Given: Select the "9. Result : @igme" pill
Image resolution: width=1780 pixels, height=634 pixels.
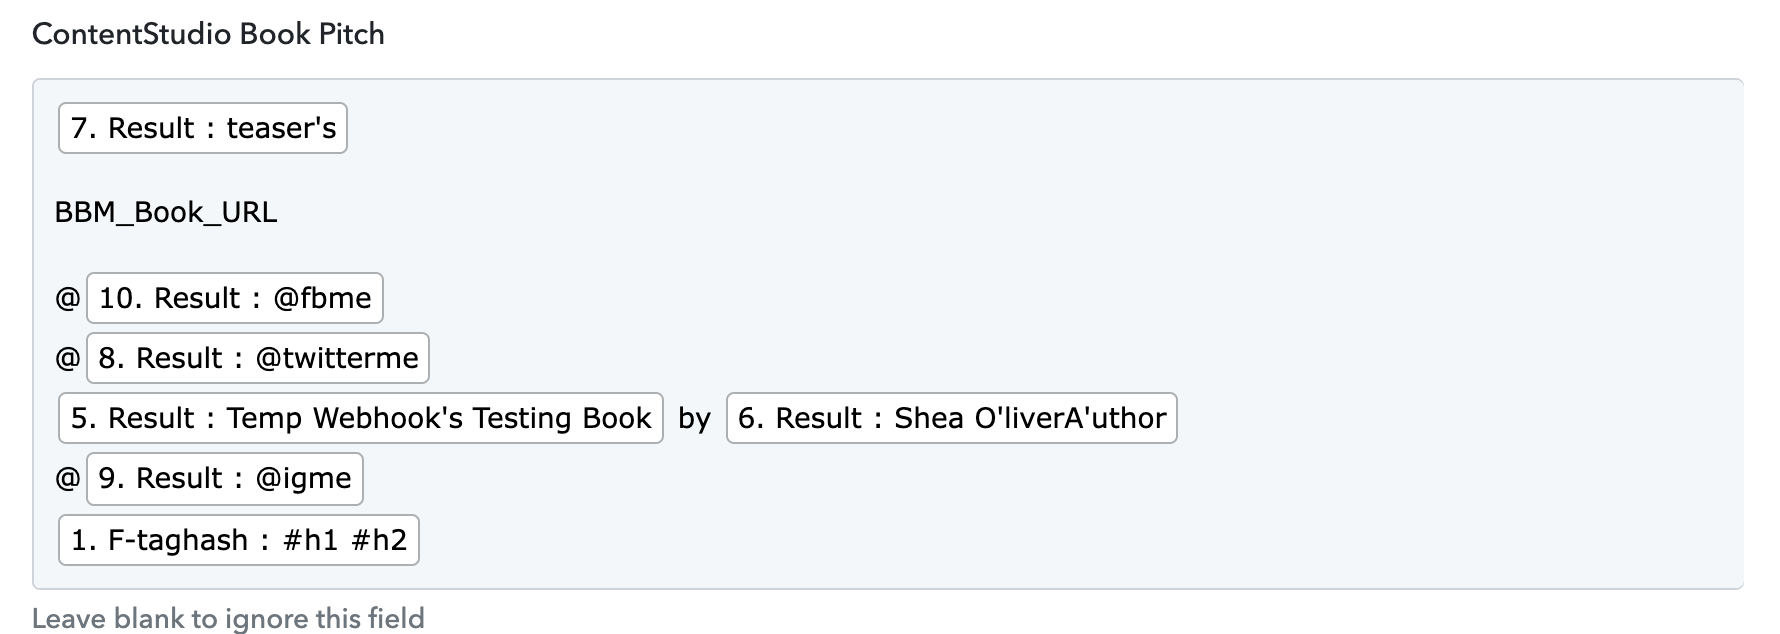Looking at the screenshot, I should coord(225,478).
